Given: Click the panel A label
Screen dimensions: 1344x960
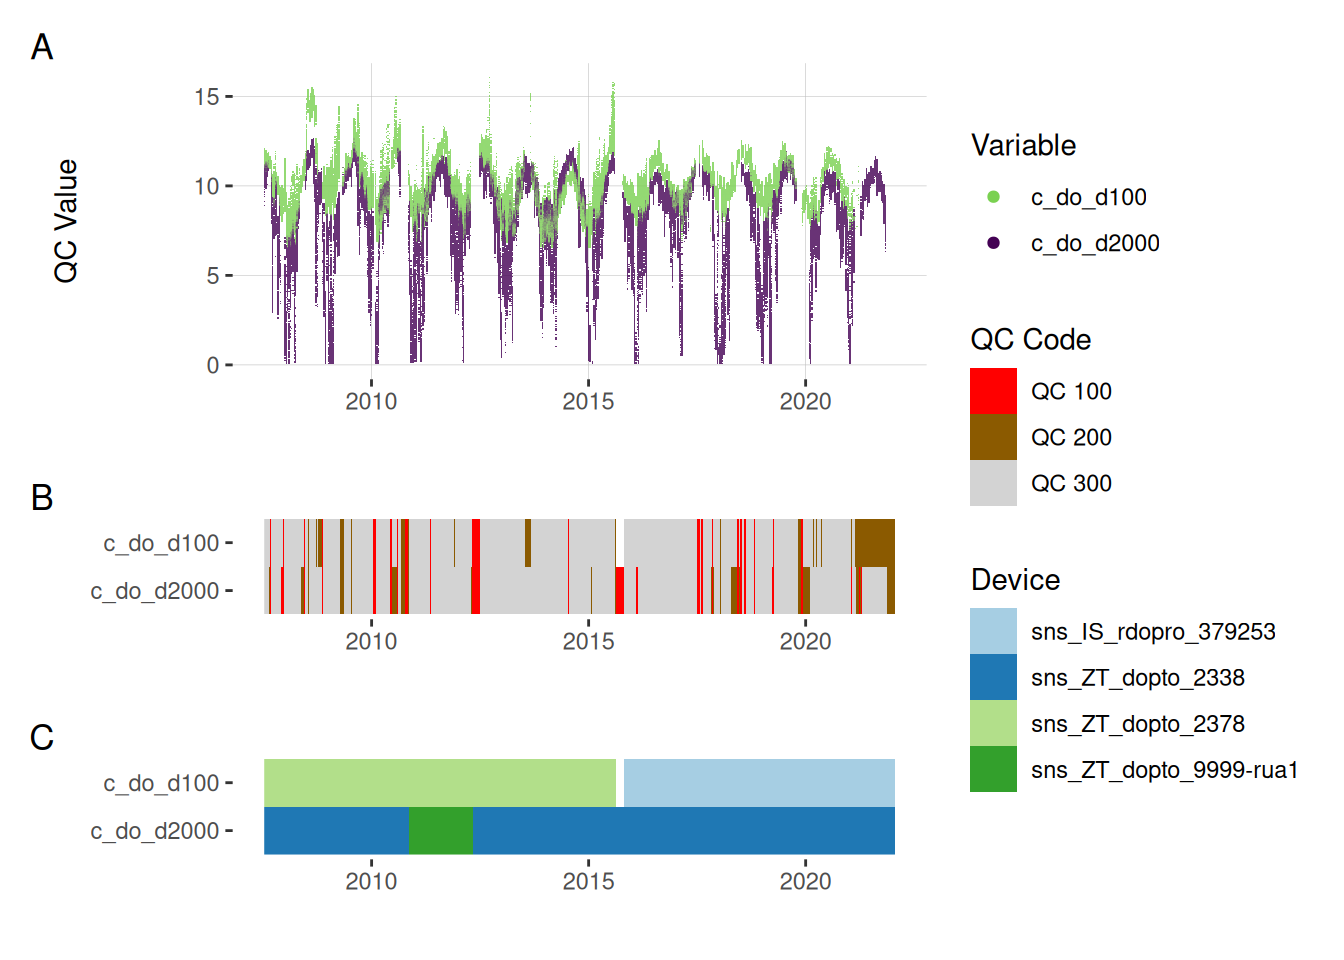Looking at the screenshot, I should 42,47.
